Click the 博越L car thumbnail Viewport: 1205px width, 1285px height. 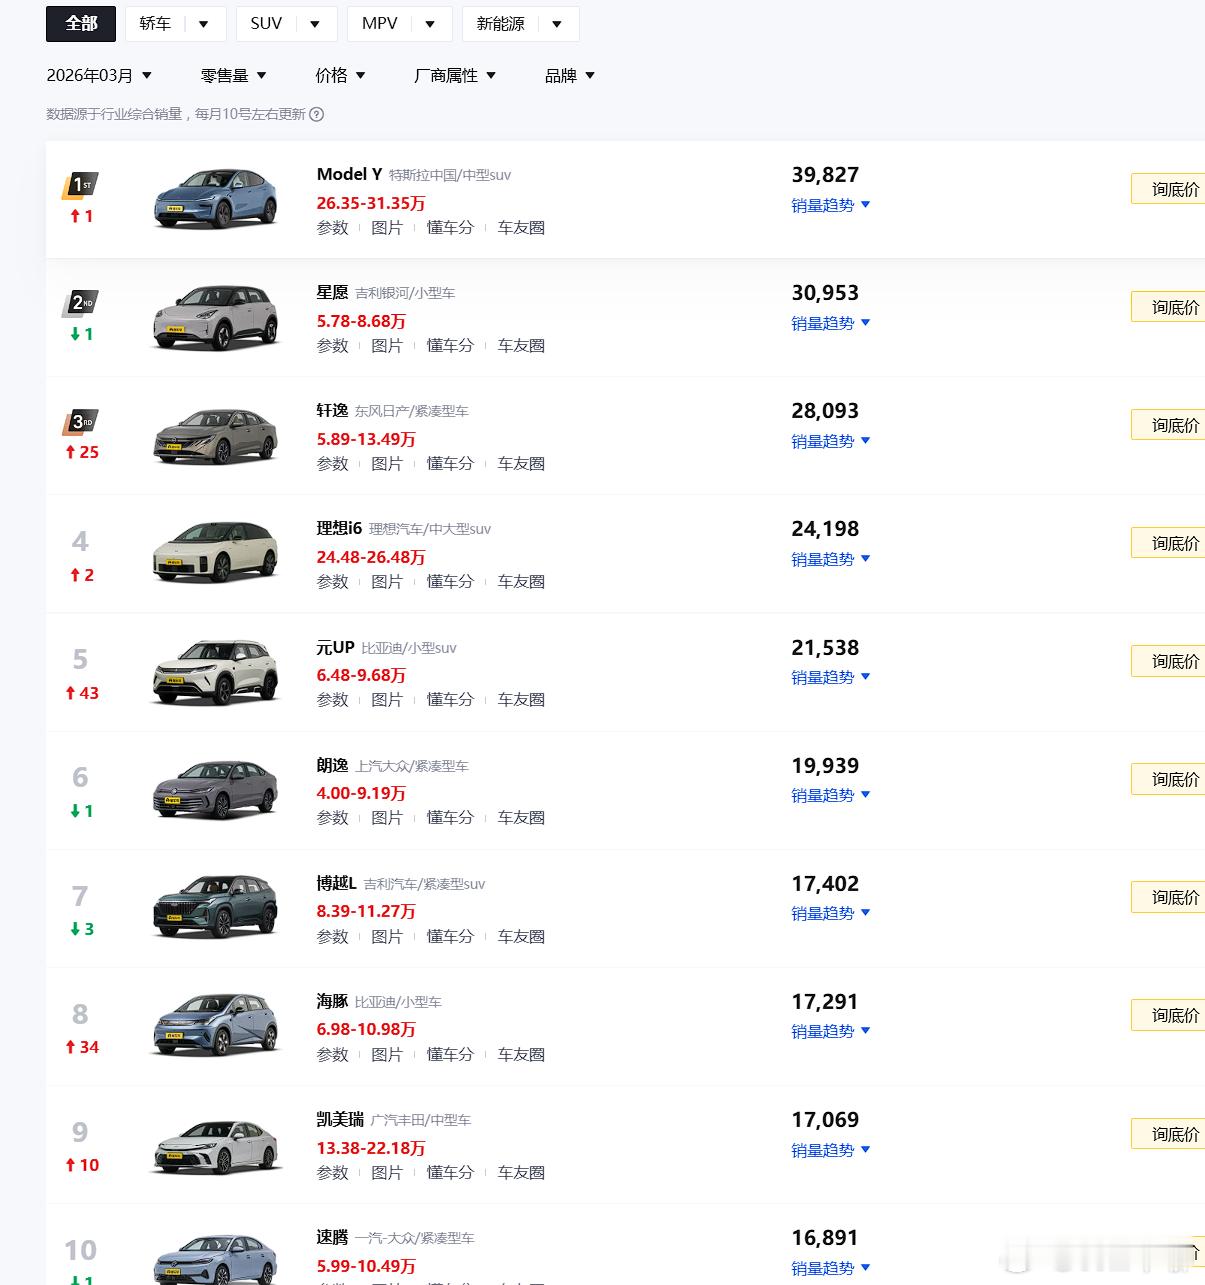point(214,906)
